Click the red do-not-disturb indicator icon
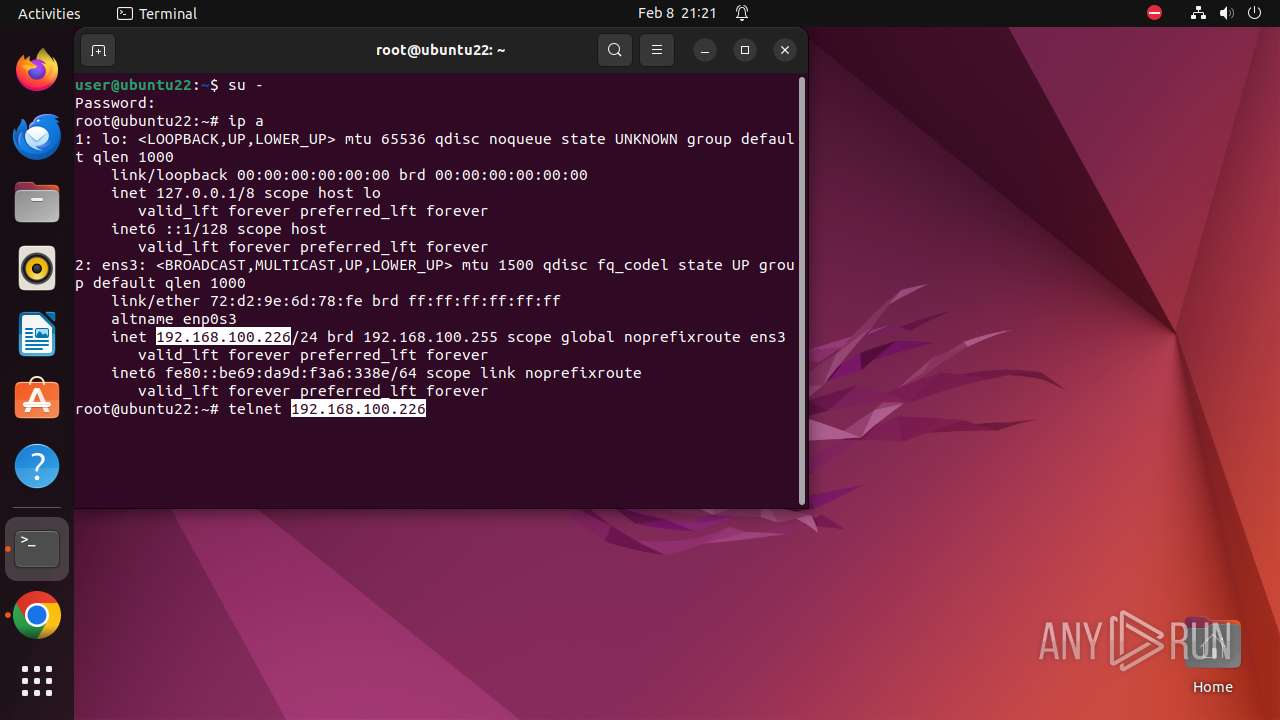Viewport: 1280px width, 720px height. tap(1154, 13)
